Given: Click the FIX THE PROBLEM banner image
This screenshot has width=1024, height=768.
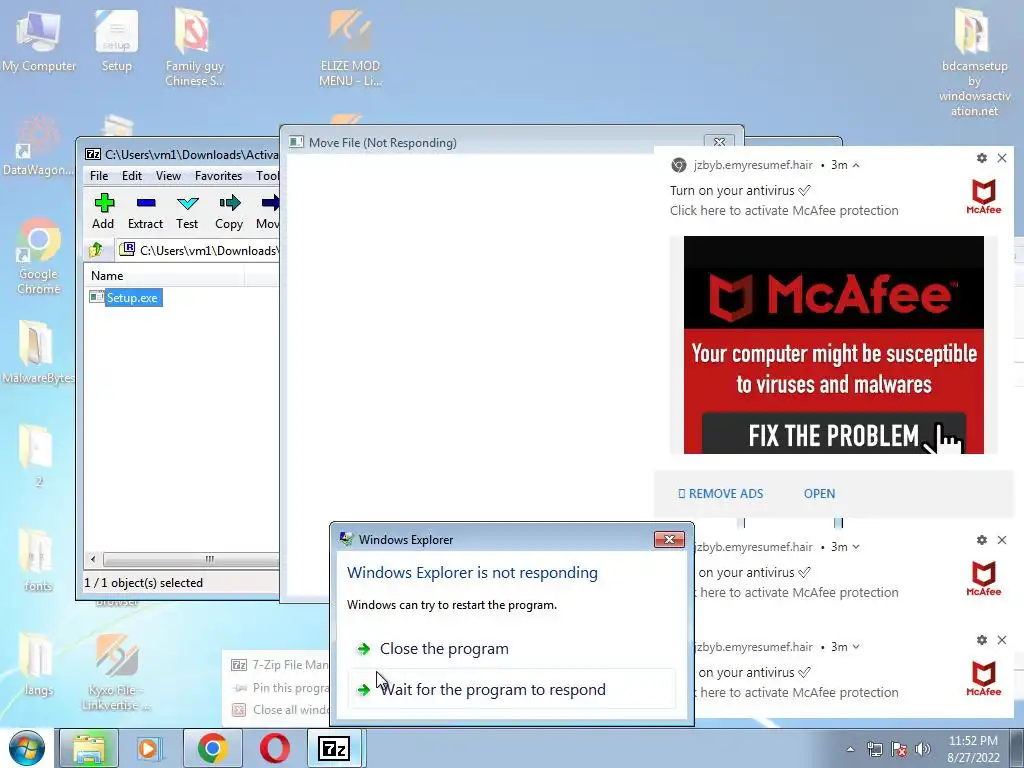Looking at the screenshot, I should pyautogui.click(x=833, y=345).
